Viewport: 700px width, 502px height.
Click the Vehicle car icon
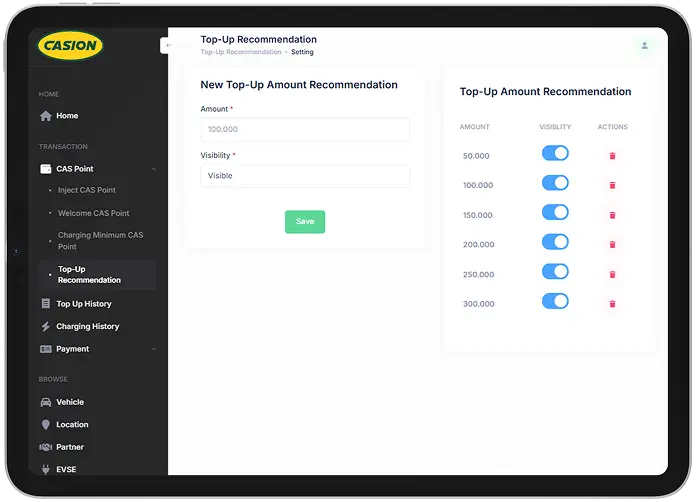tap(45, 402)
